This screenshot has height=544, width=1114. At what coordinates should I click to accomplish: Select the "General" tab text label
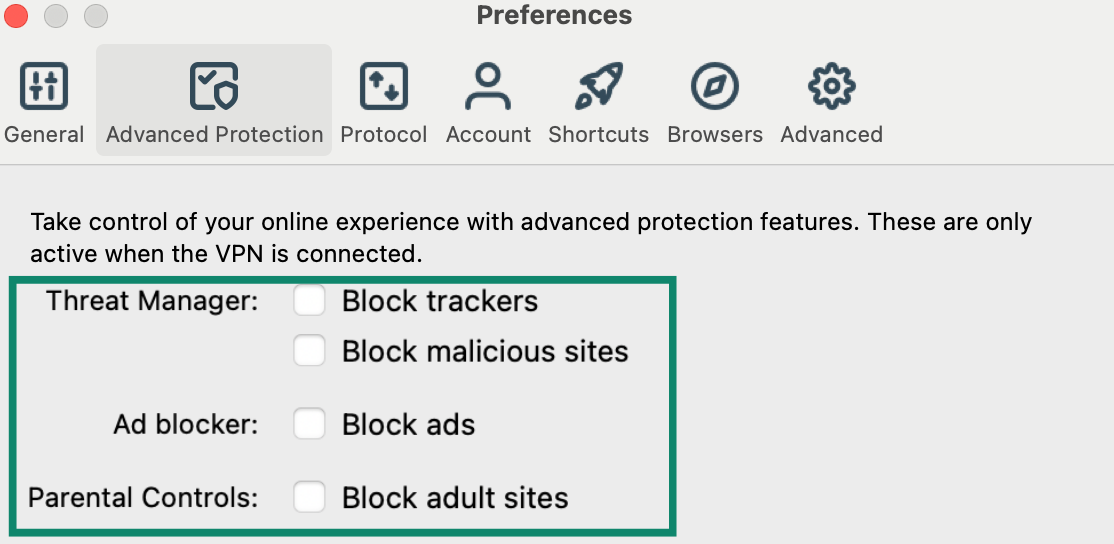click(x=44, y=135)
